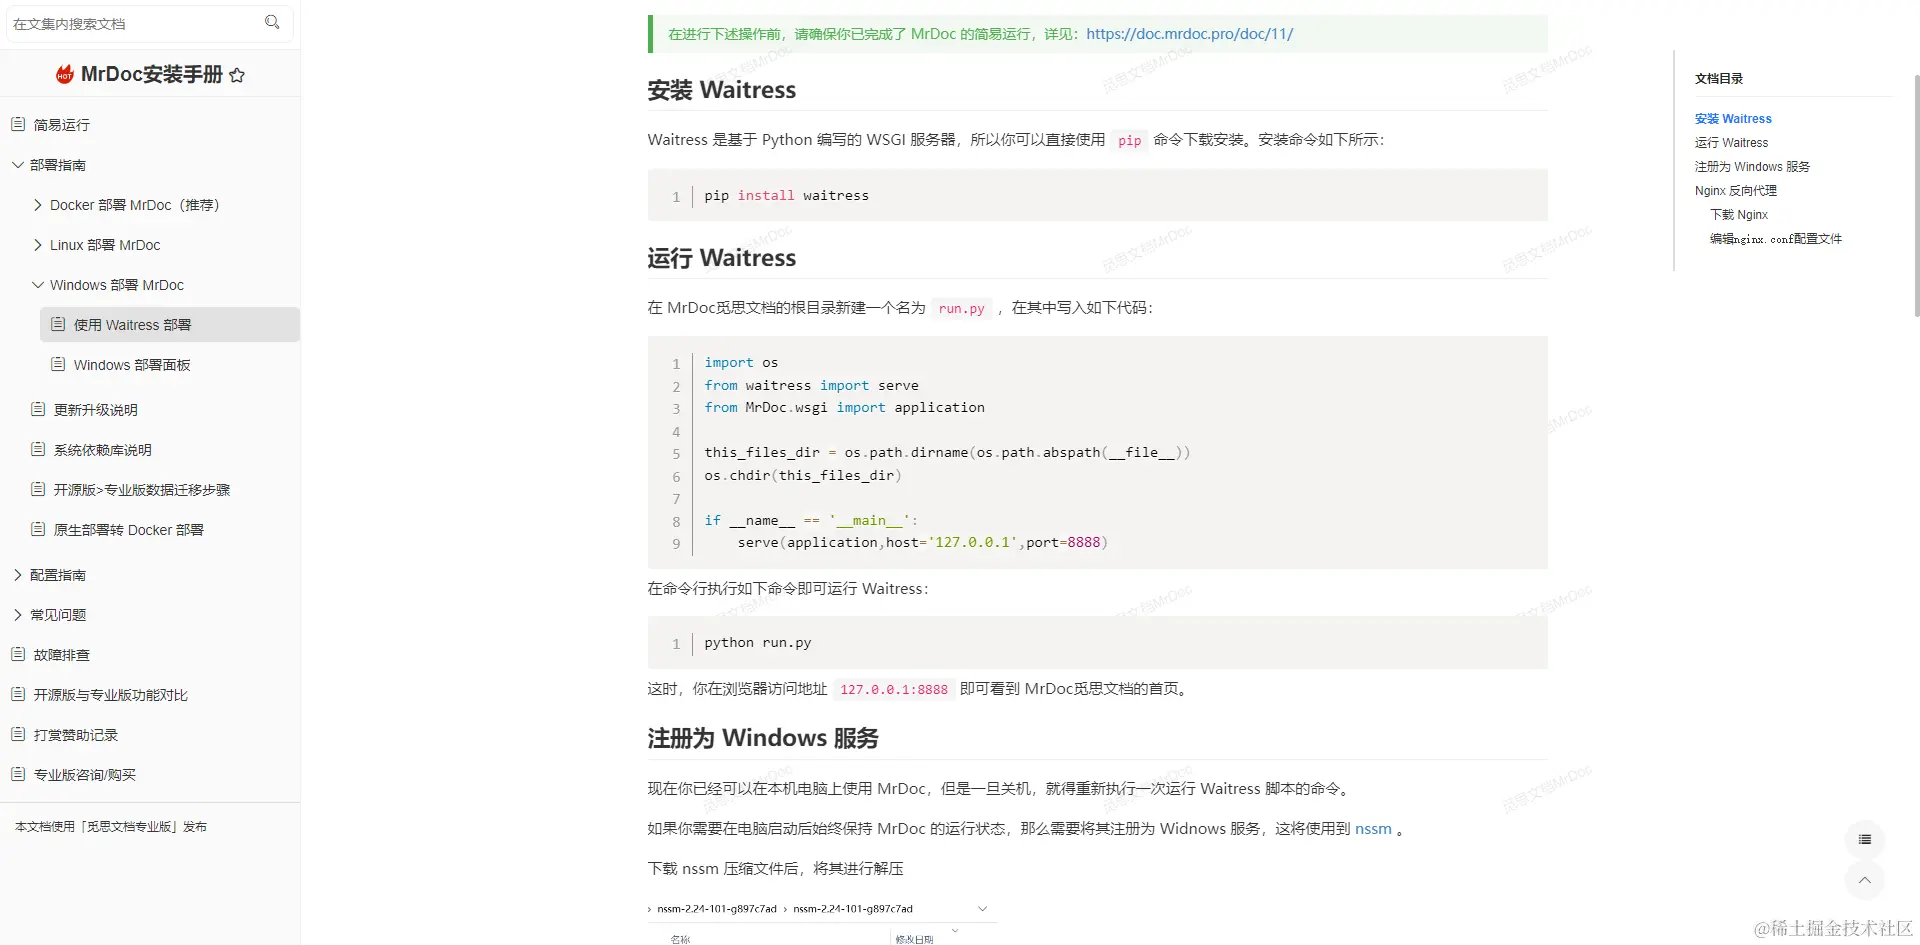The image size is (1920, 945).
Task: Collapse the Windows 部署 MrDoc section
Action: point(39,285)
